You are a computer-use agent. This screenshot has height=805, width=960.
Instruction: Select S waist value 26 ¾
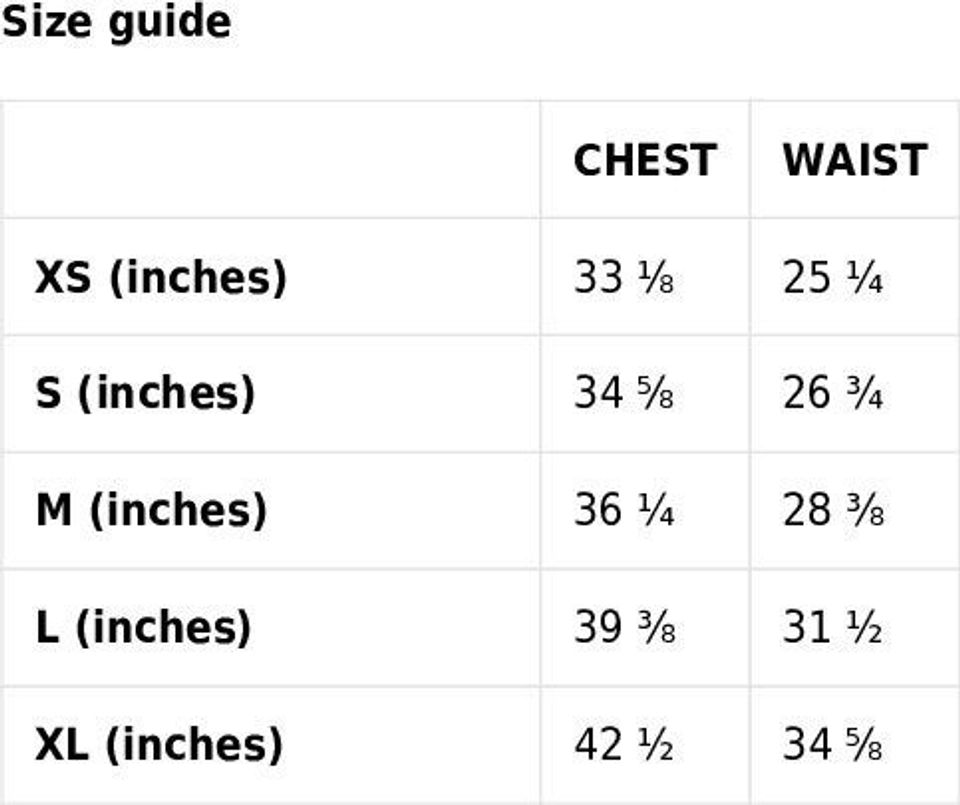pyautogui.click(x=833, y=393)
